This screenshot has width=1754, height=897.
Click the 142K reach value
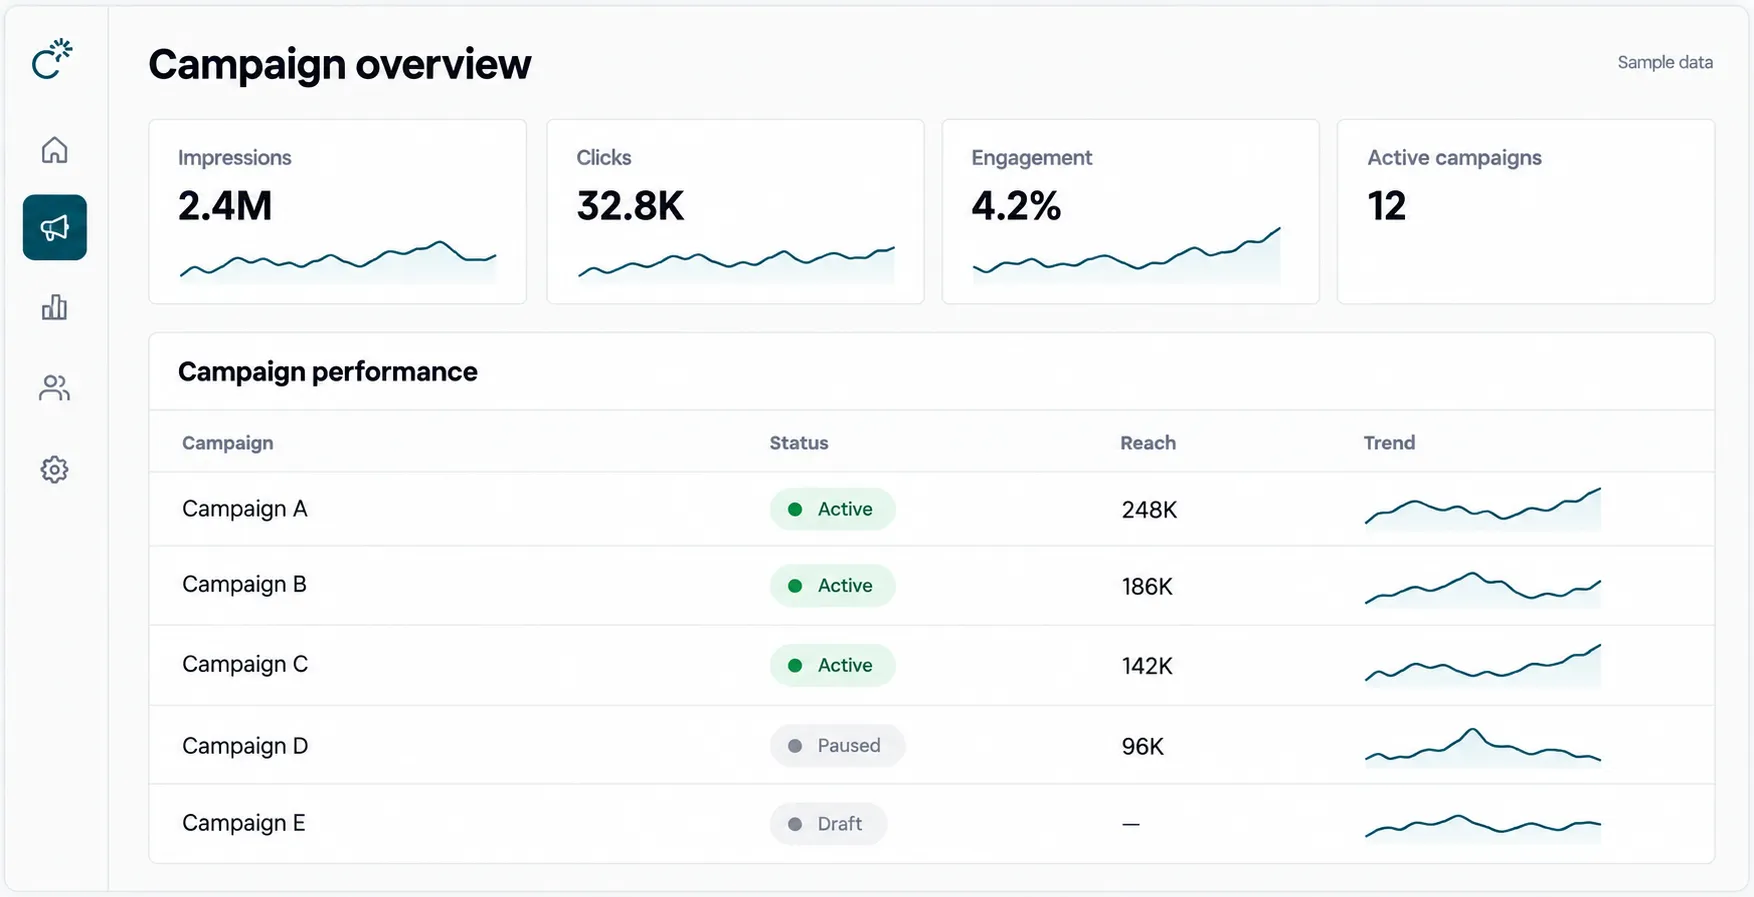pos(1147,666)
